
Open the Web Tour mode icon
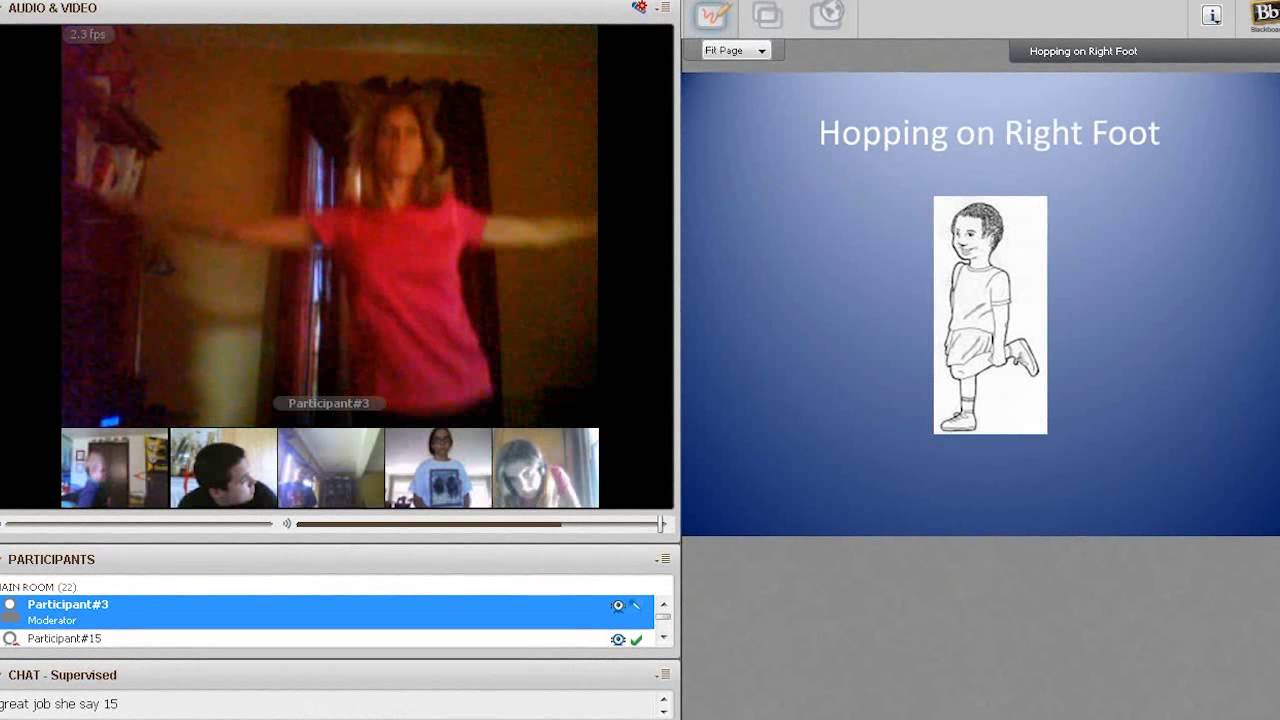point(827,15)
